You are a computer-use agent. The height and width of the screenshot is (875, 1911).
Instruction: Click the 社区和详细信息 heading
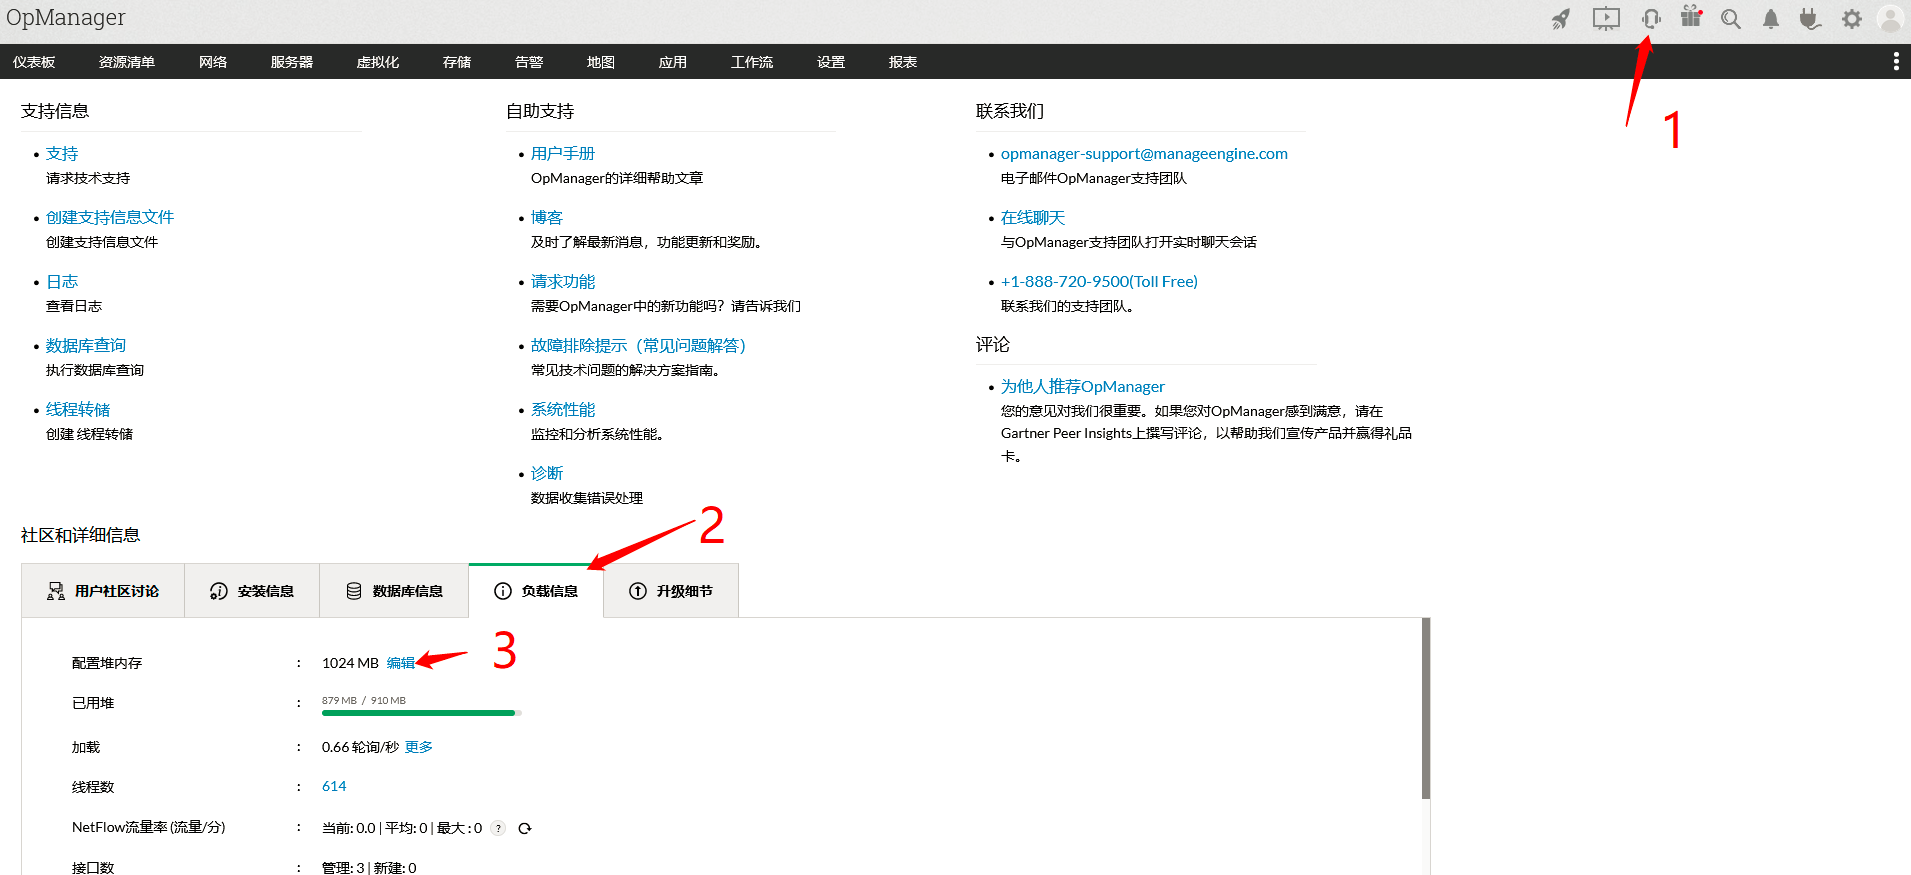click(x=81, y=535)
